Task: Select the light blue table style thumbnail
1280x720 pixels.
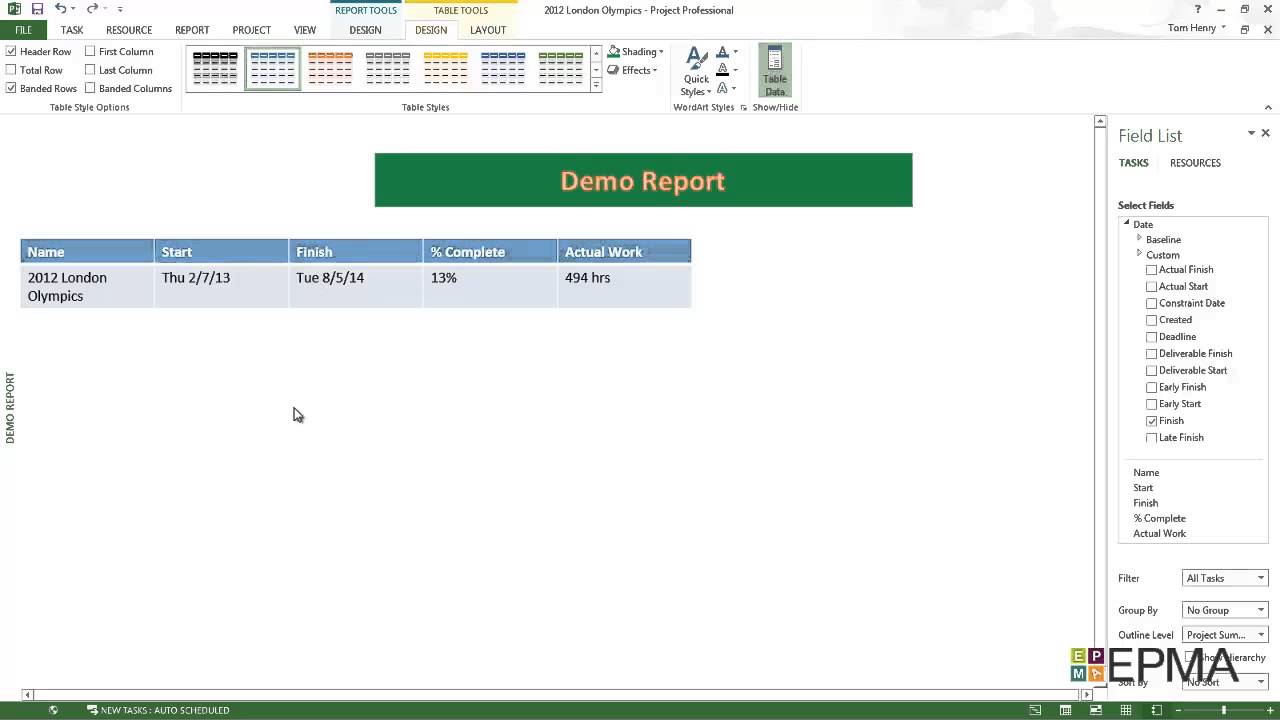Action: [273, 68]
